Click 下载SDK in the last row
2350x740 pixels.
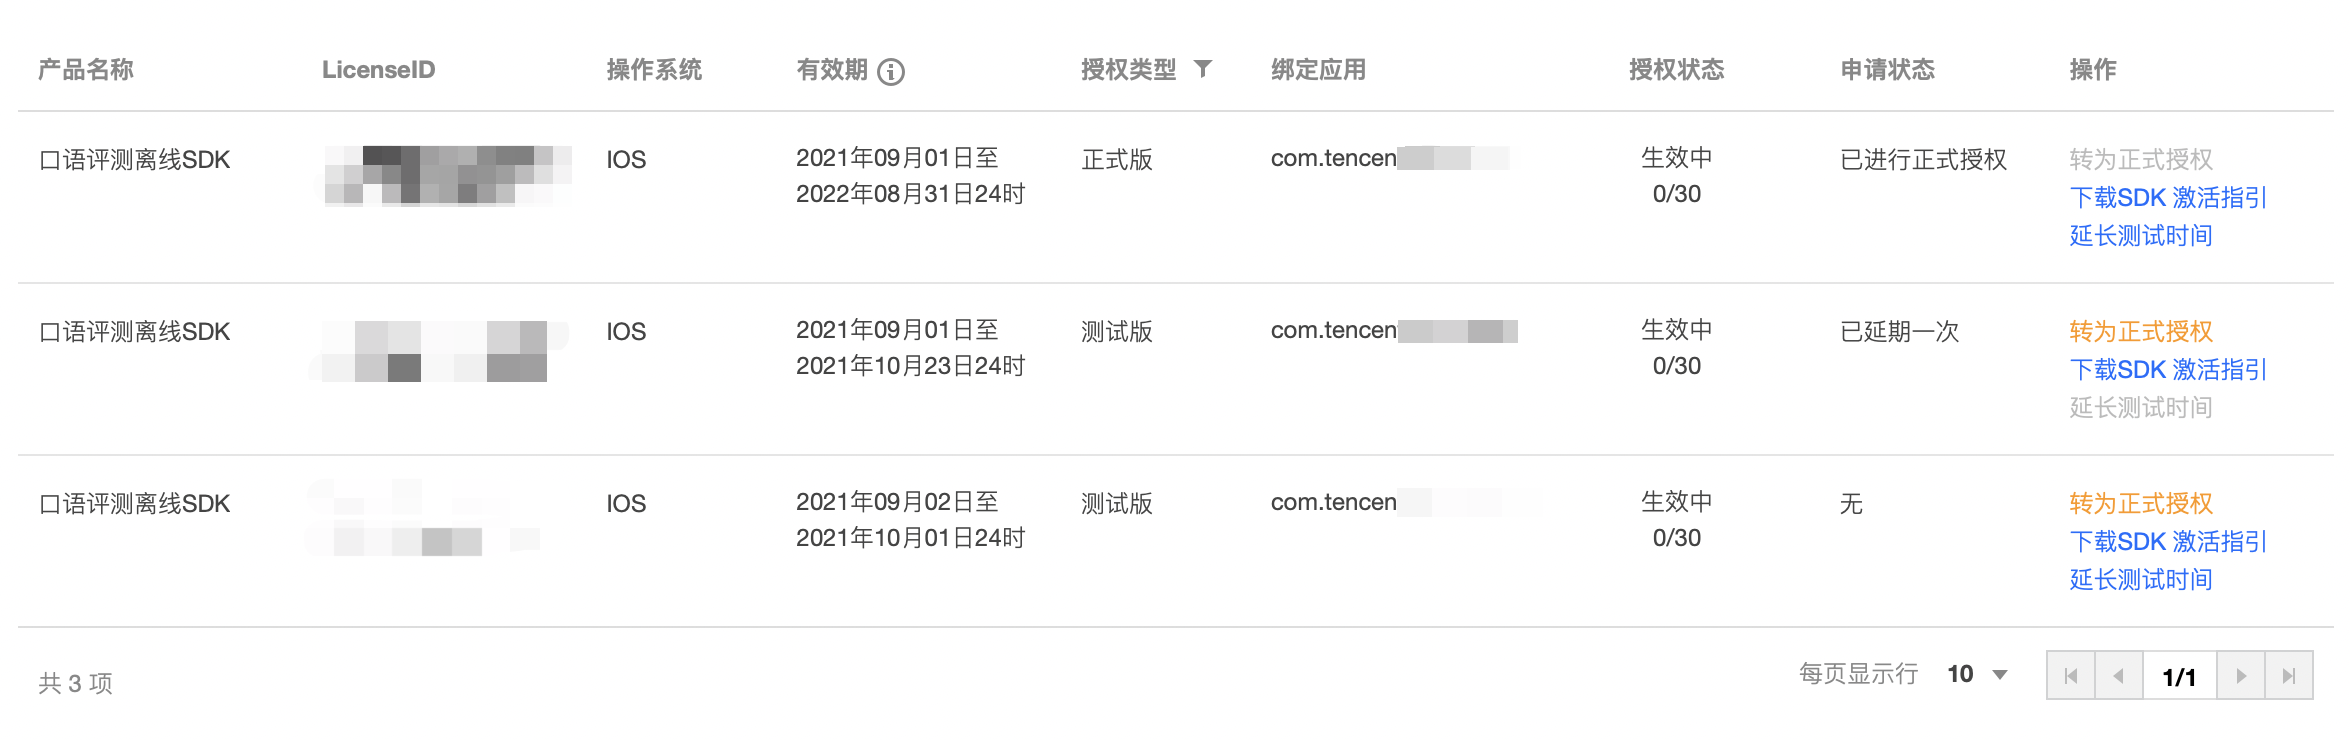2117,542
